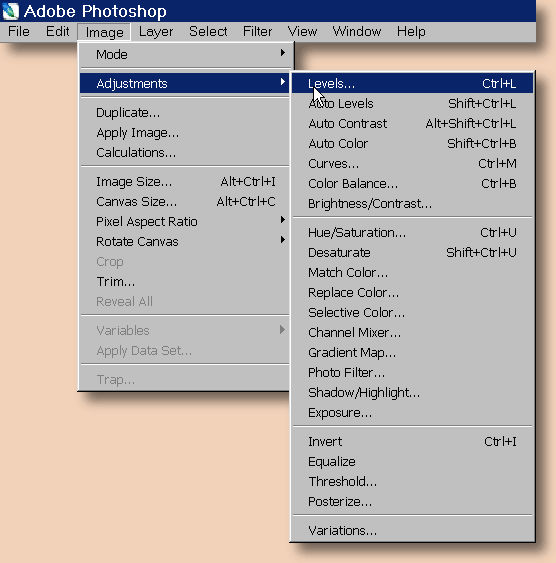Select Desaturate command
The width and height of the screenshot is (556, 563).
point(412,253)
